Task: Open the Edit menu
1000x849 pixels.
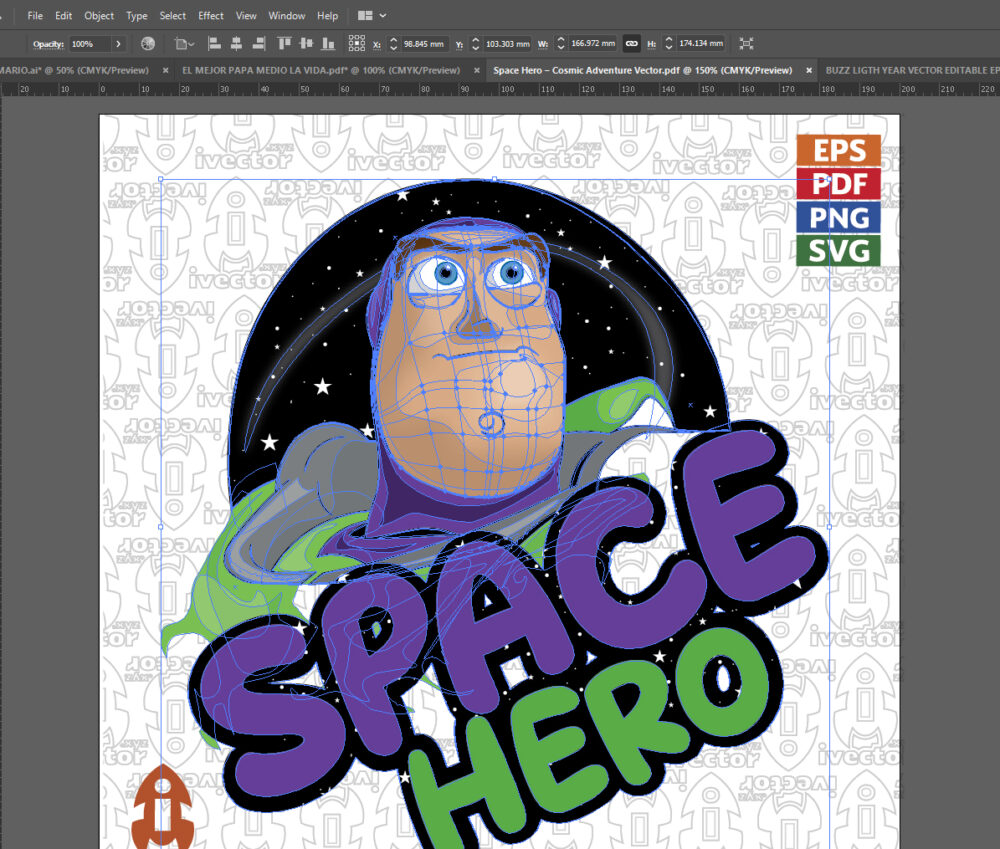Action: coord(63,15)
